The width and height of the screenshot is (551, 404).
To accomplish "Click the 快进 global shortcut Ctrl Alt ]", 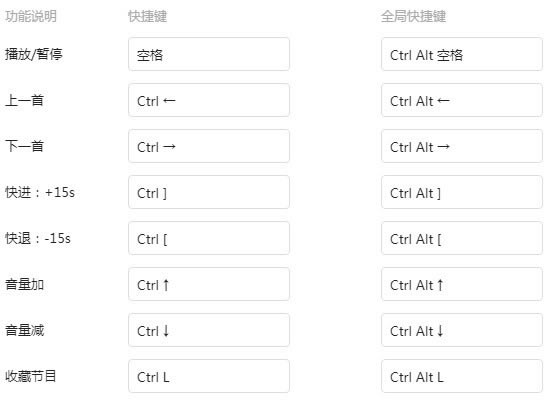I will point(462,193).
